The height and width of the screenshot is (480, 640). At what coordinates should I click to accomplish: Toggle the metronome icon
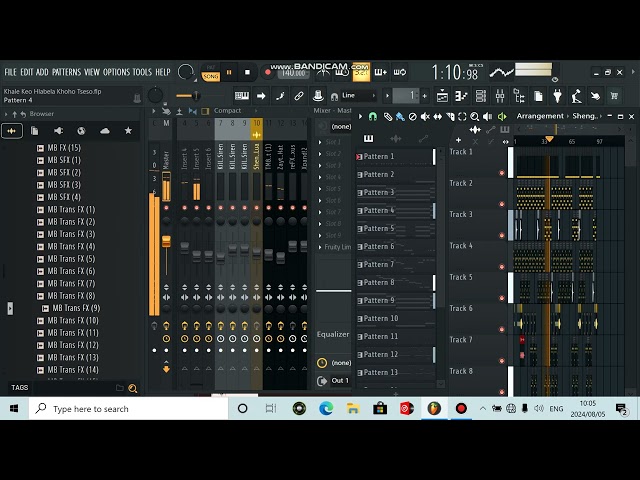coord(323,73)
